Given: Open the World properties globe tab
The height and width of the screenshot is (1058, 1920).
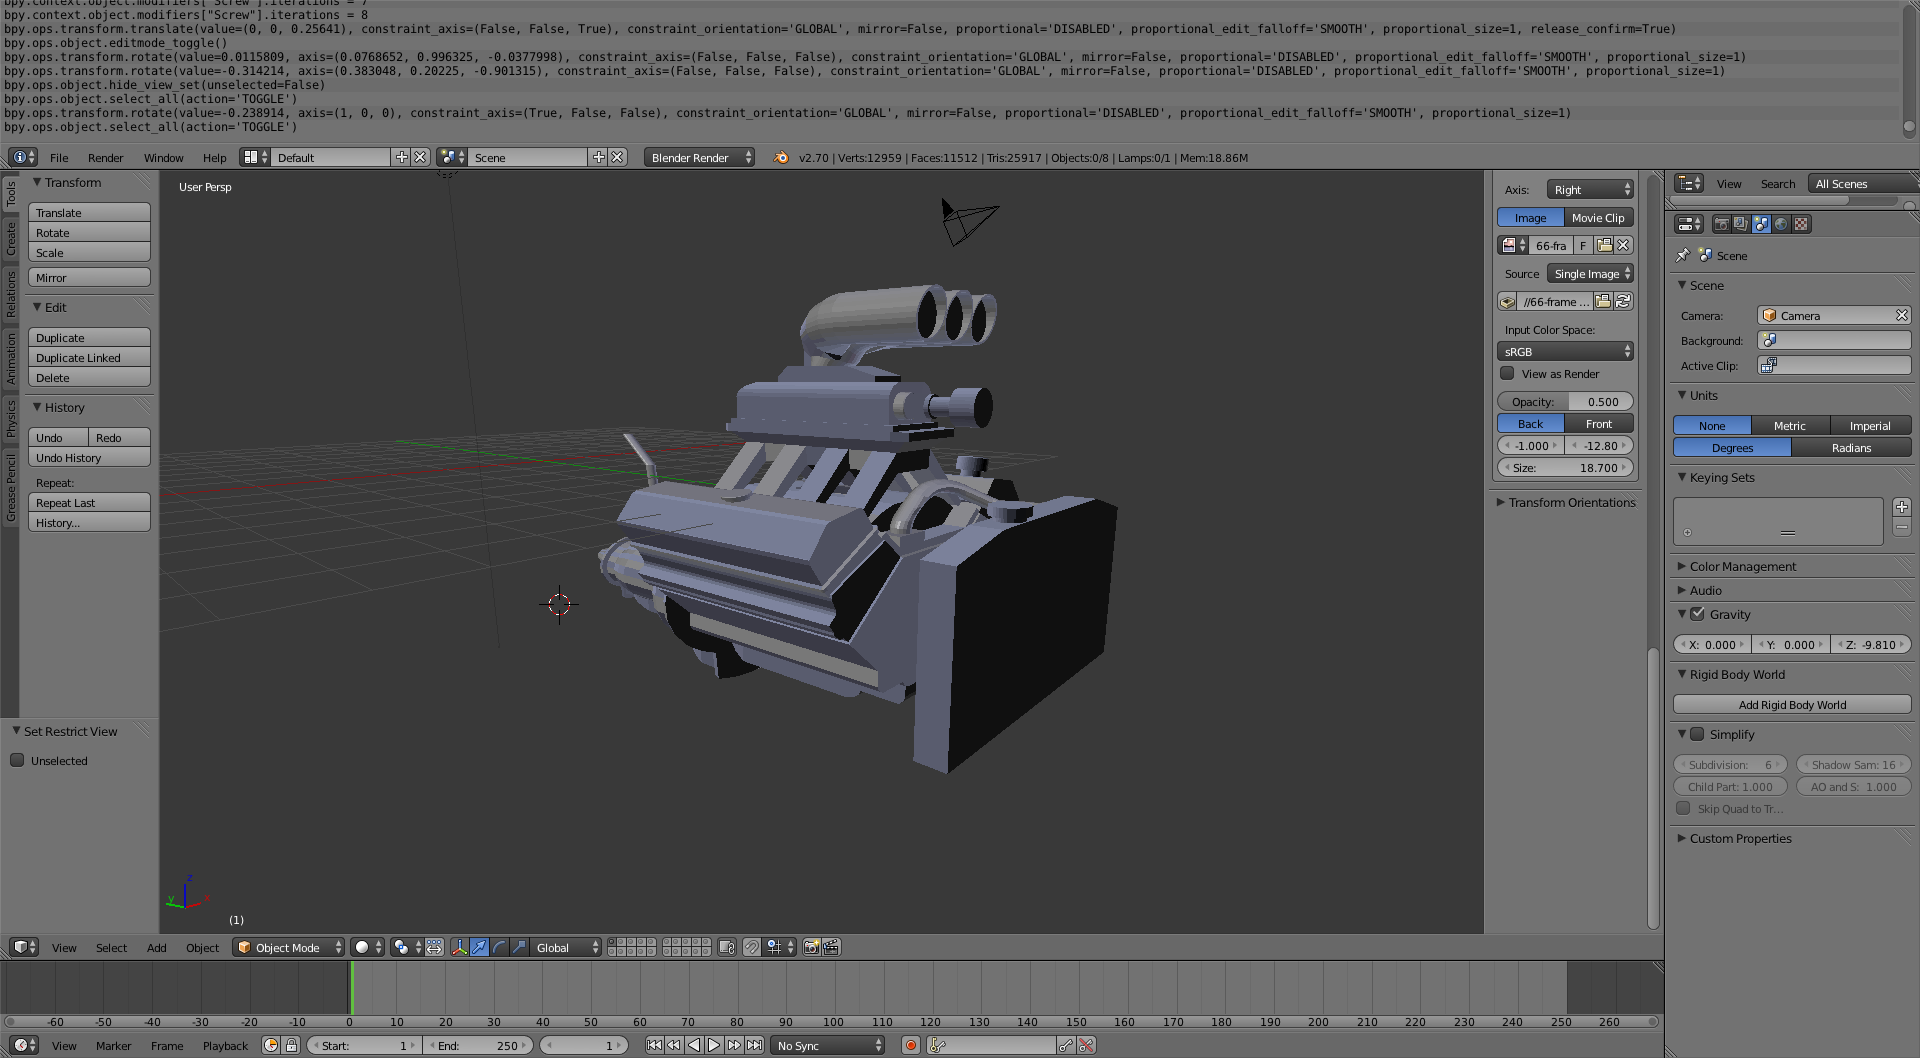Looking at the screenshot, I should (1781, 224).
